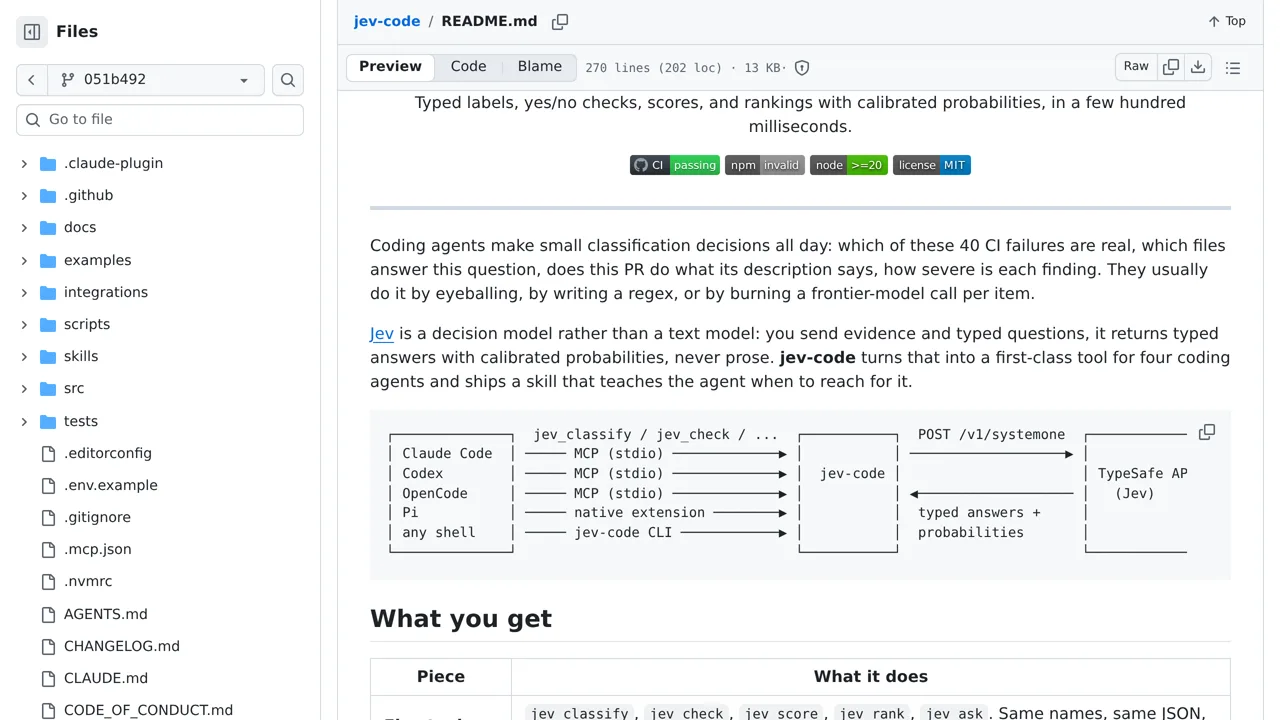The height and width of the screenshot is (720, 1280).
Task: Switch to the Preview tab
Action: pos(390,67)
